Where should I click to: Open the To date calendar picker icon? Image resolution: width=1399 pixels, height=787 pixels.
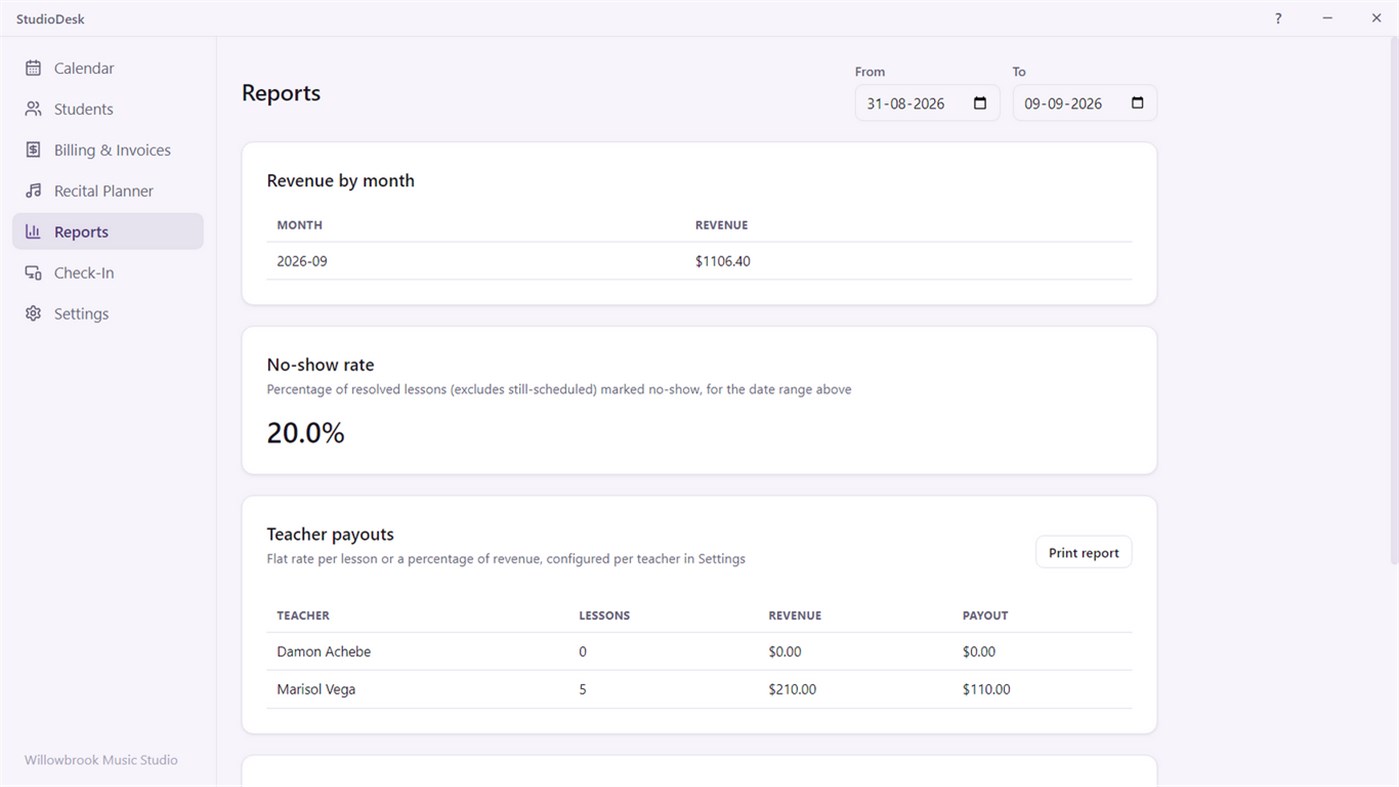1137,103
